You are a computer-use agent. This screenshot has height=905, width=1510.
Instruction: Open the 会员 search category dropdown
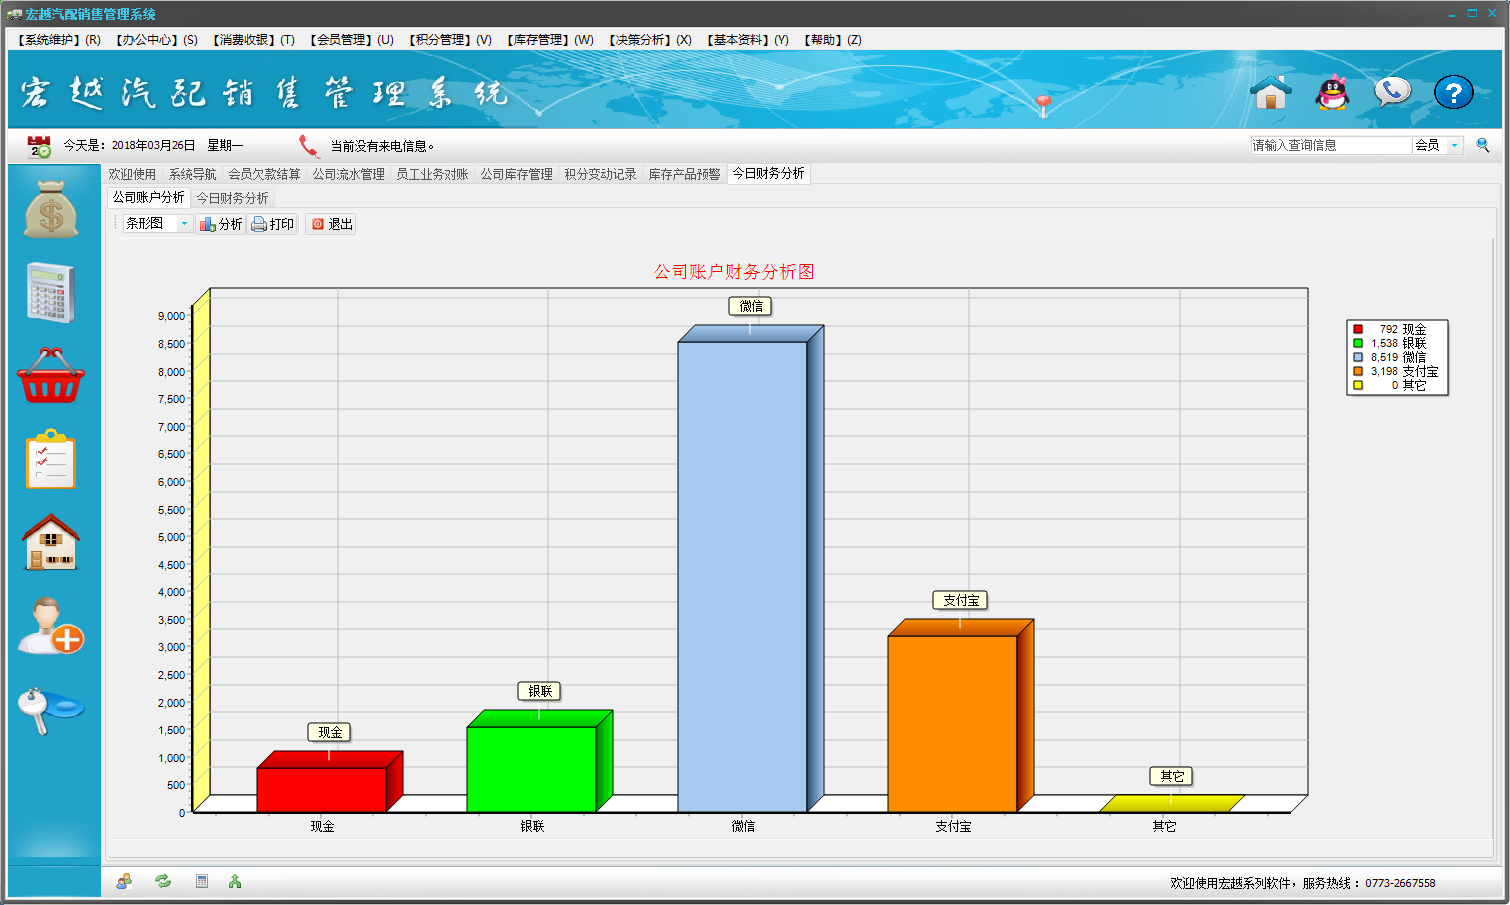[x=1454, y=146]
